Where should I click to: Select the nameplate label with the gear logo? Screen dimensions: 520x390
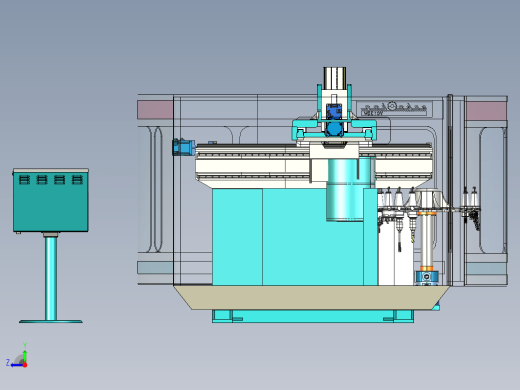point(394,109)
